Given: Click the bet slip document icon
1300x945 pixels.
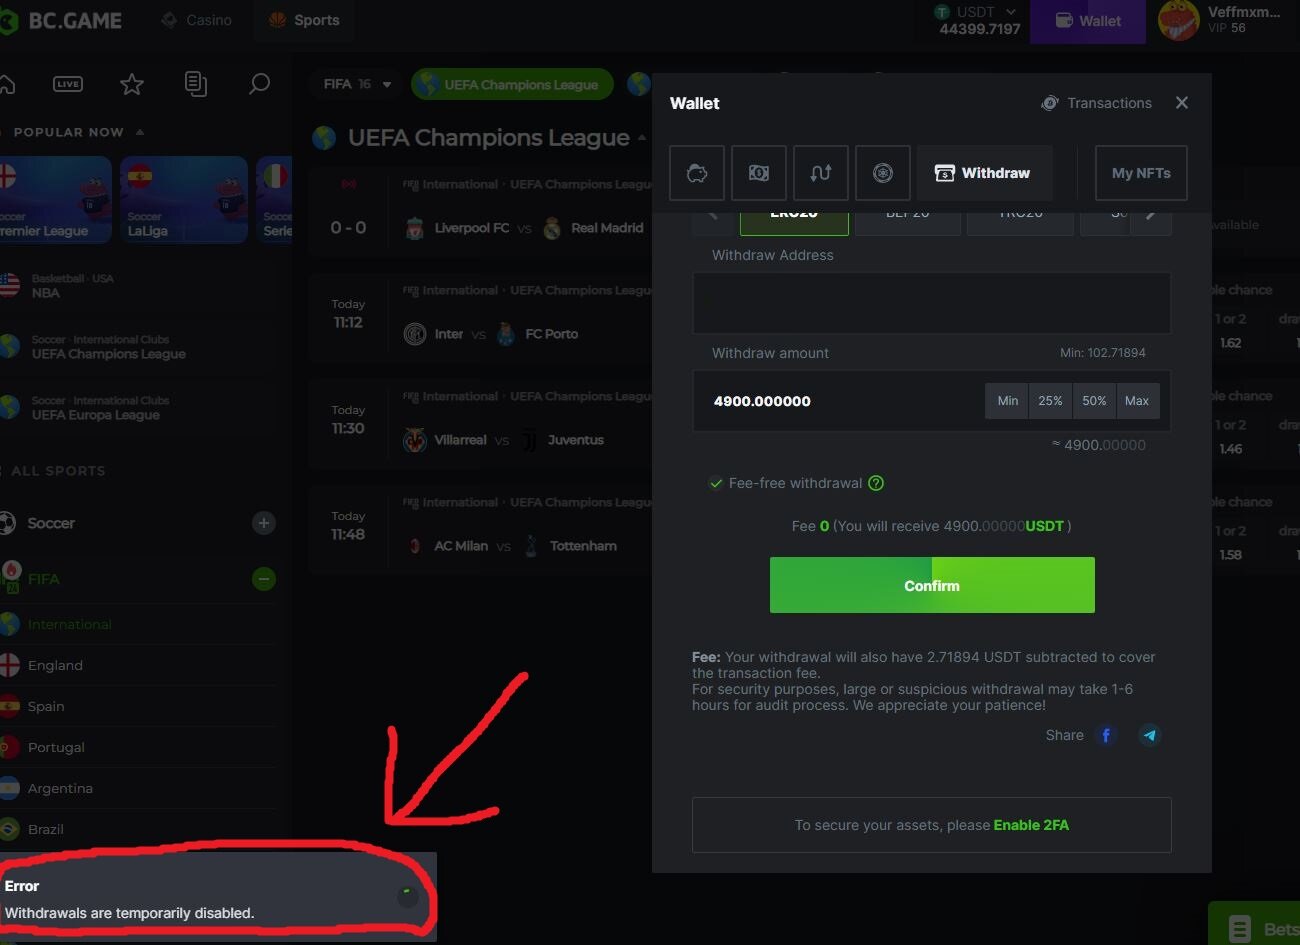Looking at the screenshot, I should pyautogui.click(x=196, y=85).
